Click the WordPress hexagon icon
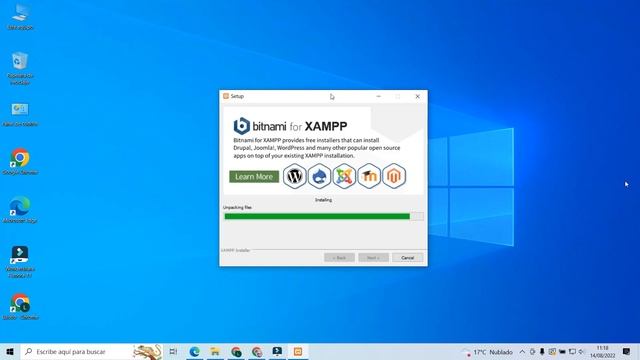Viewport: 640px width, 360px height. (295, 176)
